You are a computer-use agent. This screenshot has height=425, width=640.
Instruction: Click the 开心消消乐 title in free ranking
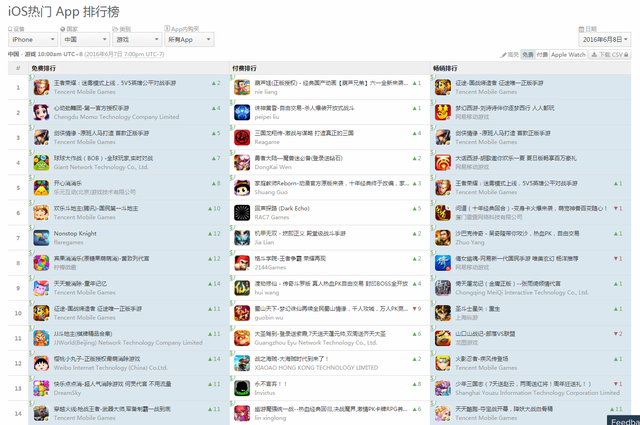click(x=68, y=183)
